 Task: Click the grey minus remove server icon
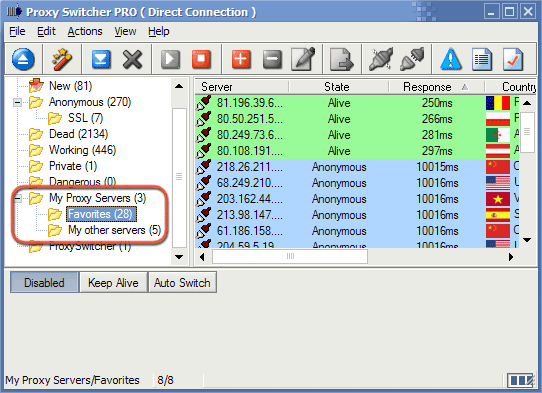pos(272,59)
